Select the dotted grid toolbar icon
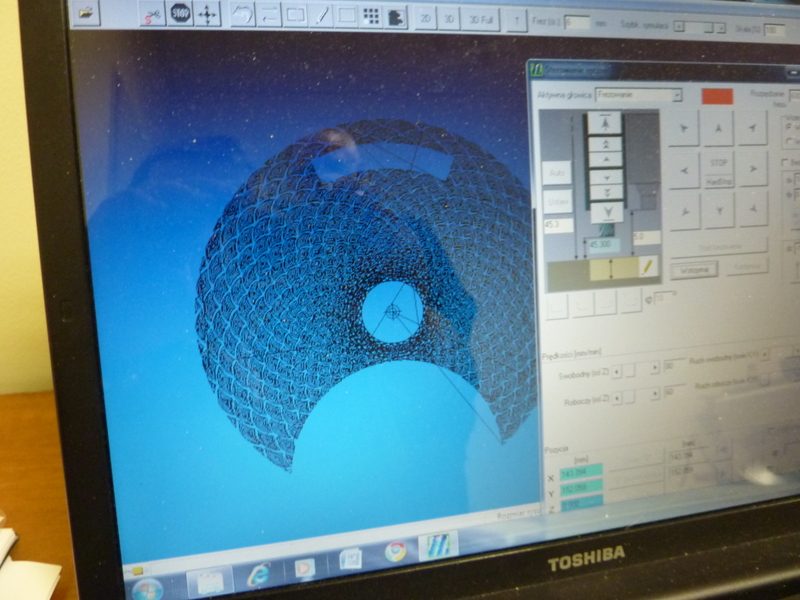The height and width of the screenshot is (600, 800). coord(371,16)
